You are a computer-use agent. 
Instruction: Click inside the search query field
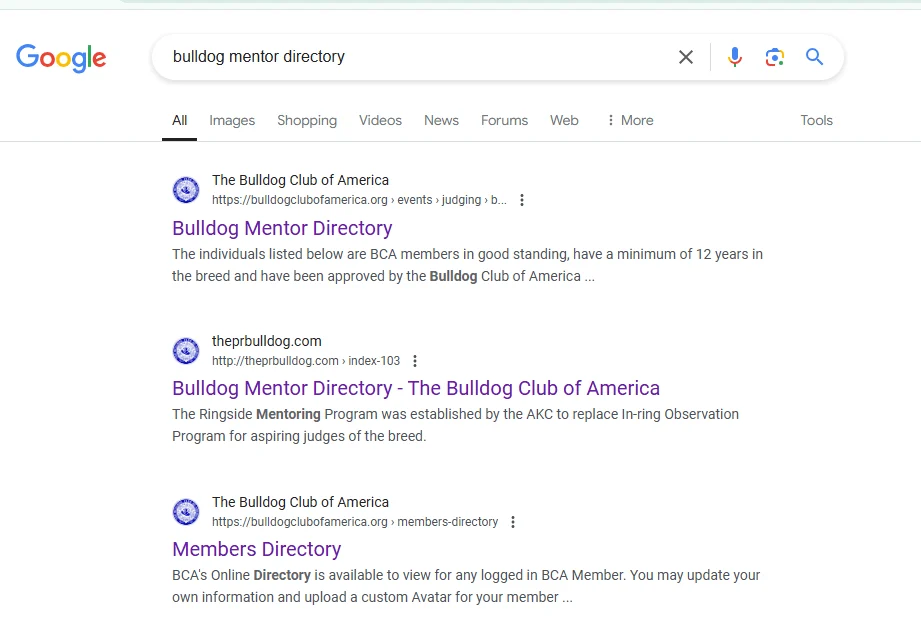click(400, 57)
